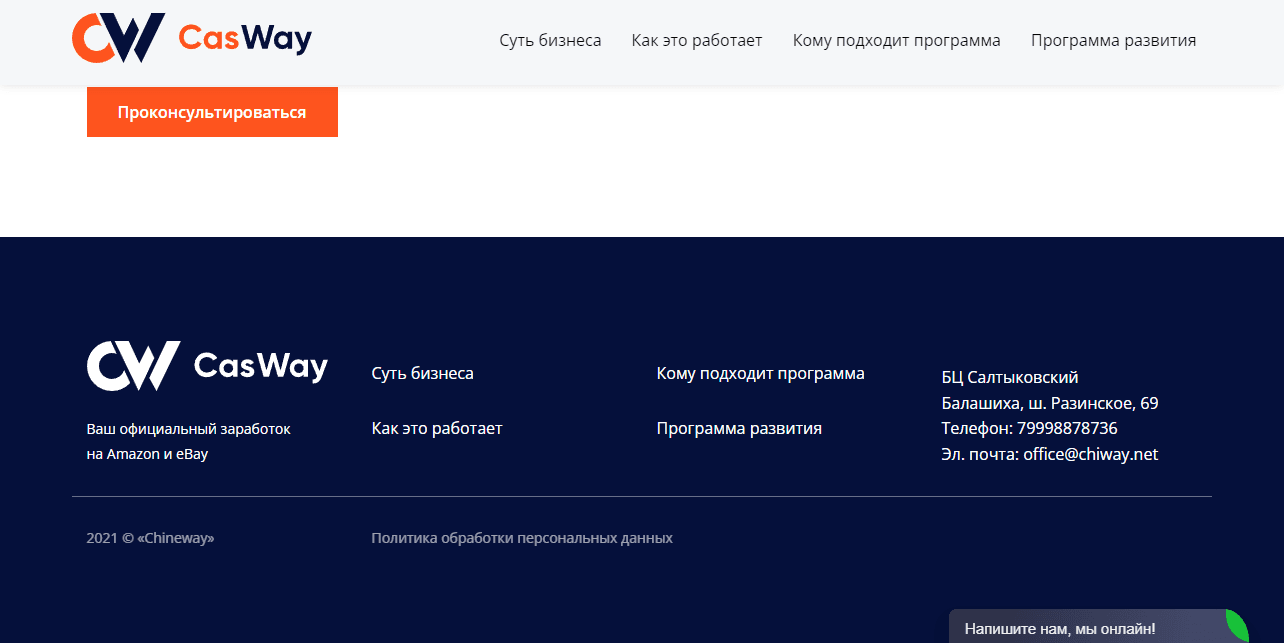
Task: Click the CasWay text beside footer logo
Action: click(x=261, y=366)
